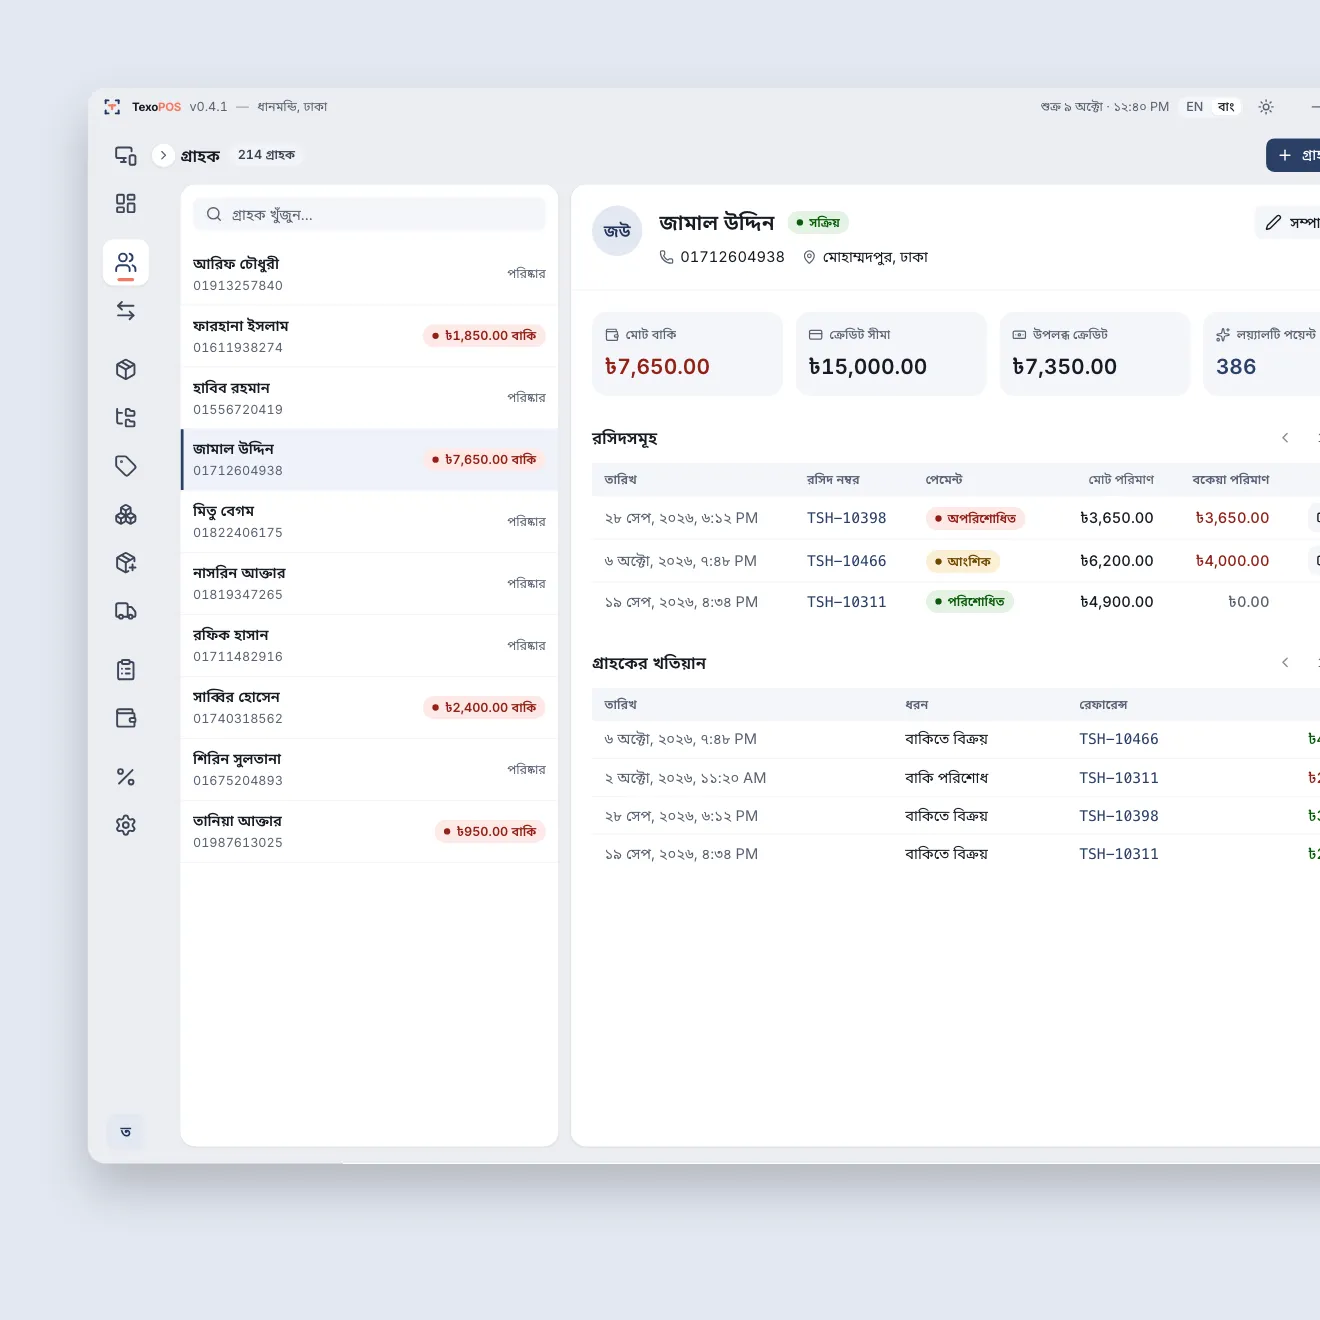
Task: Open the price tag icon in sidebar
Action: click(x=126, y=466)
